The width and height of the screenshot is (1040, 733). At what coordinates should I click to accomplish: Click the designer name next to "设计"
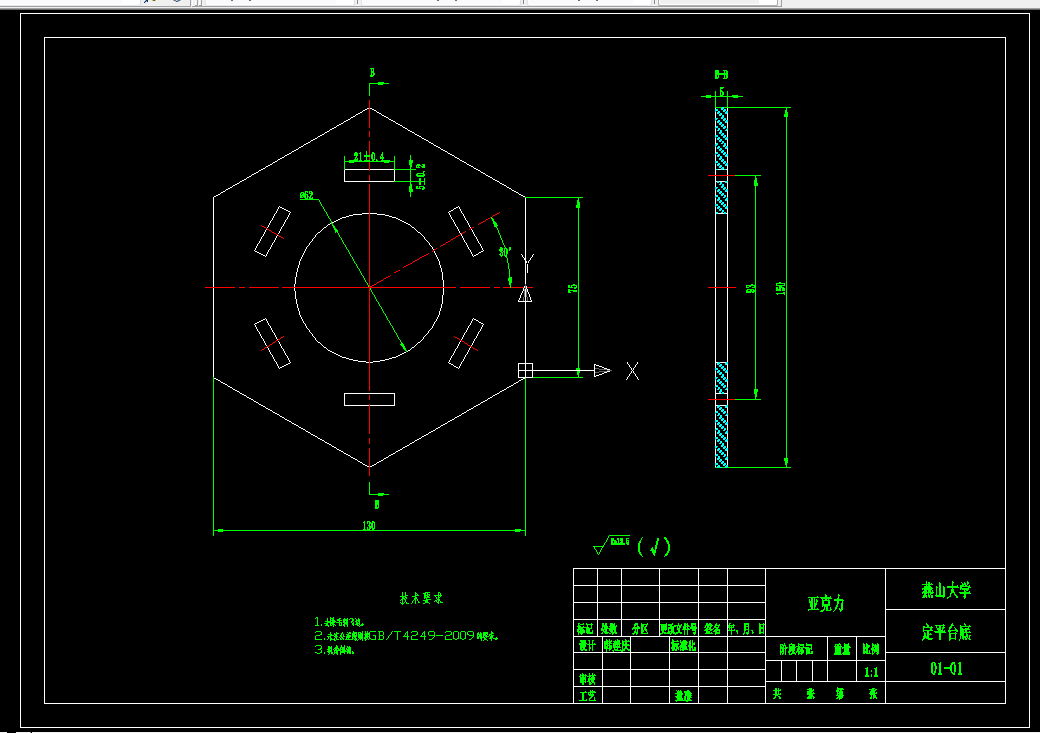(x=617, y=645)
